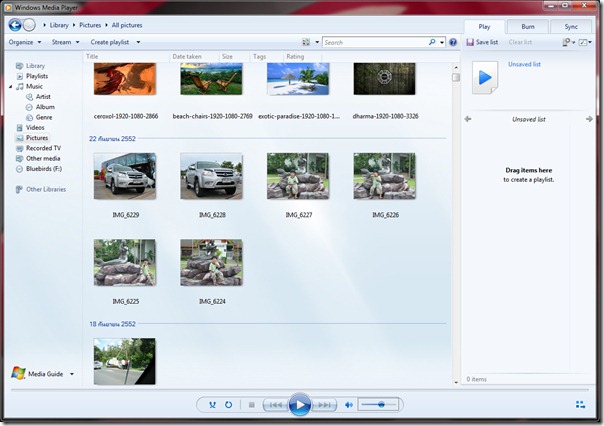Open the Help question mark icon
This screenshot has width=604, height=426.
point(453,43)
